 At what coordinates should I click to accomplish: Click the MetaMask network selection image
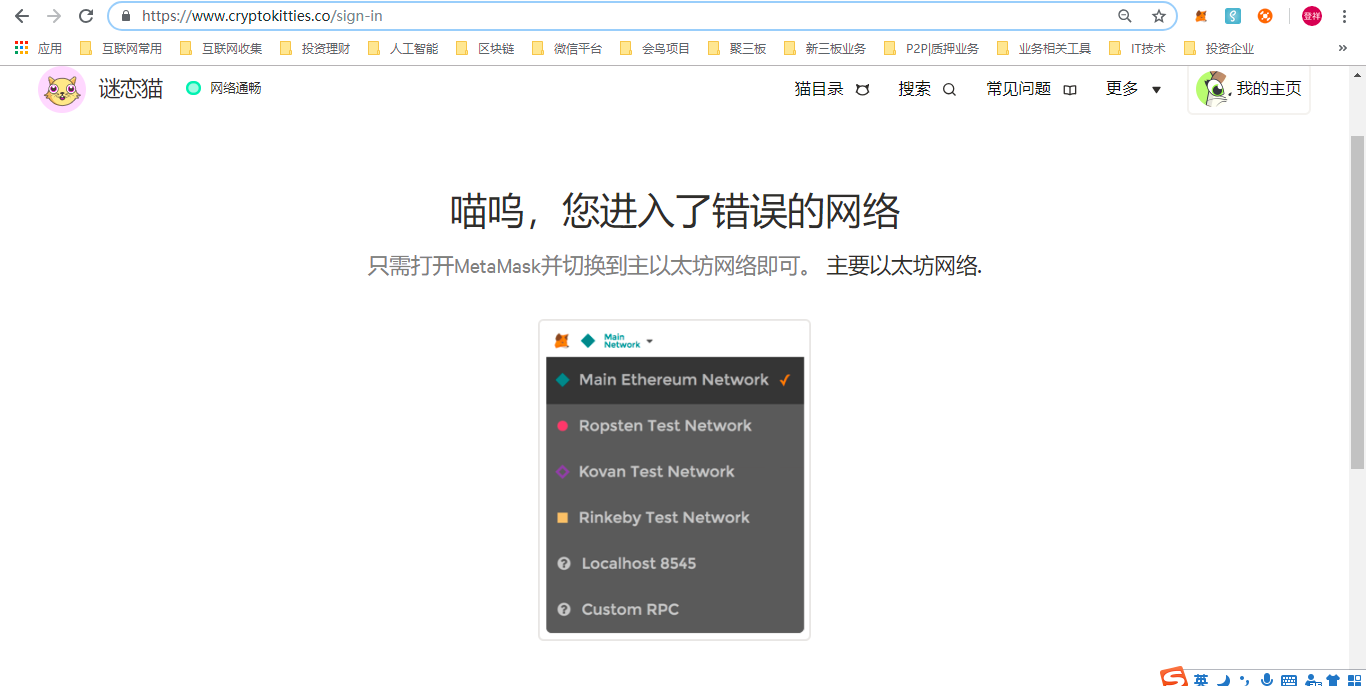674,480
